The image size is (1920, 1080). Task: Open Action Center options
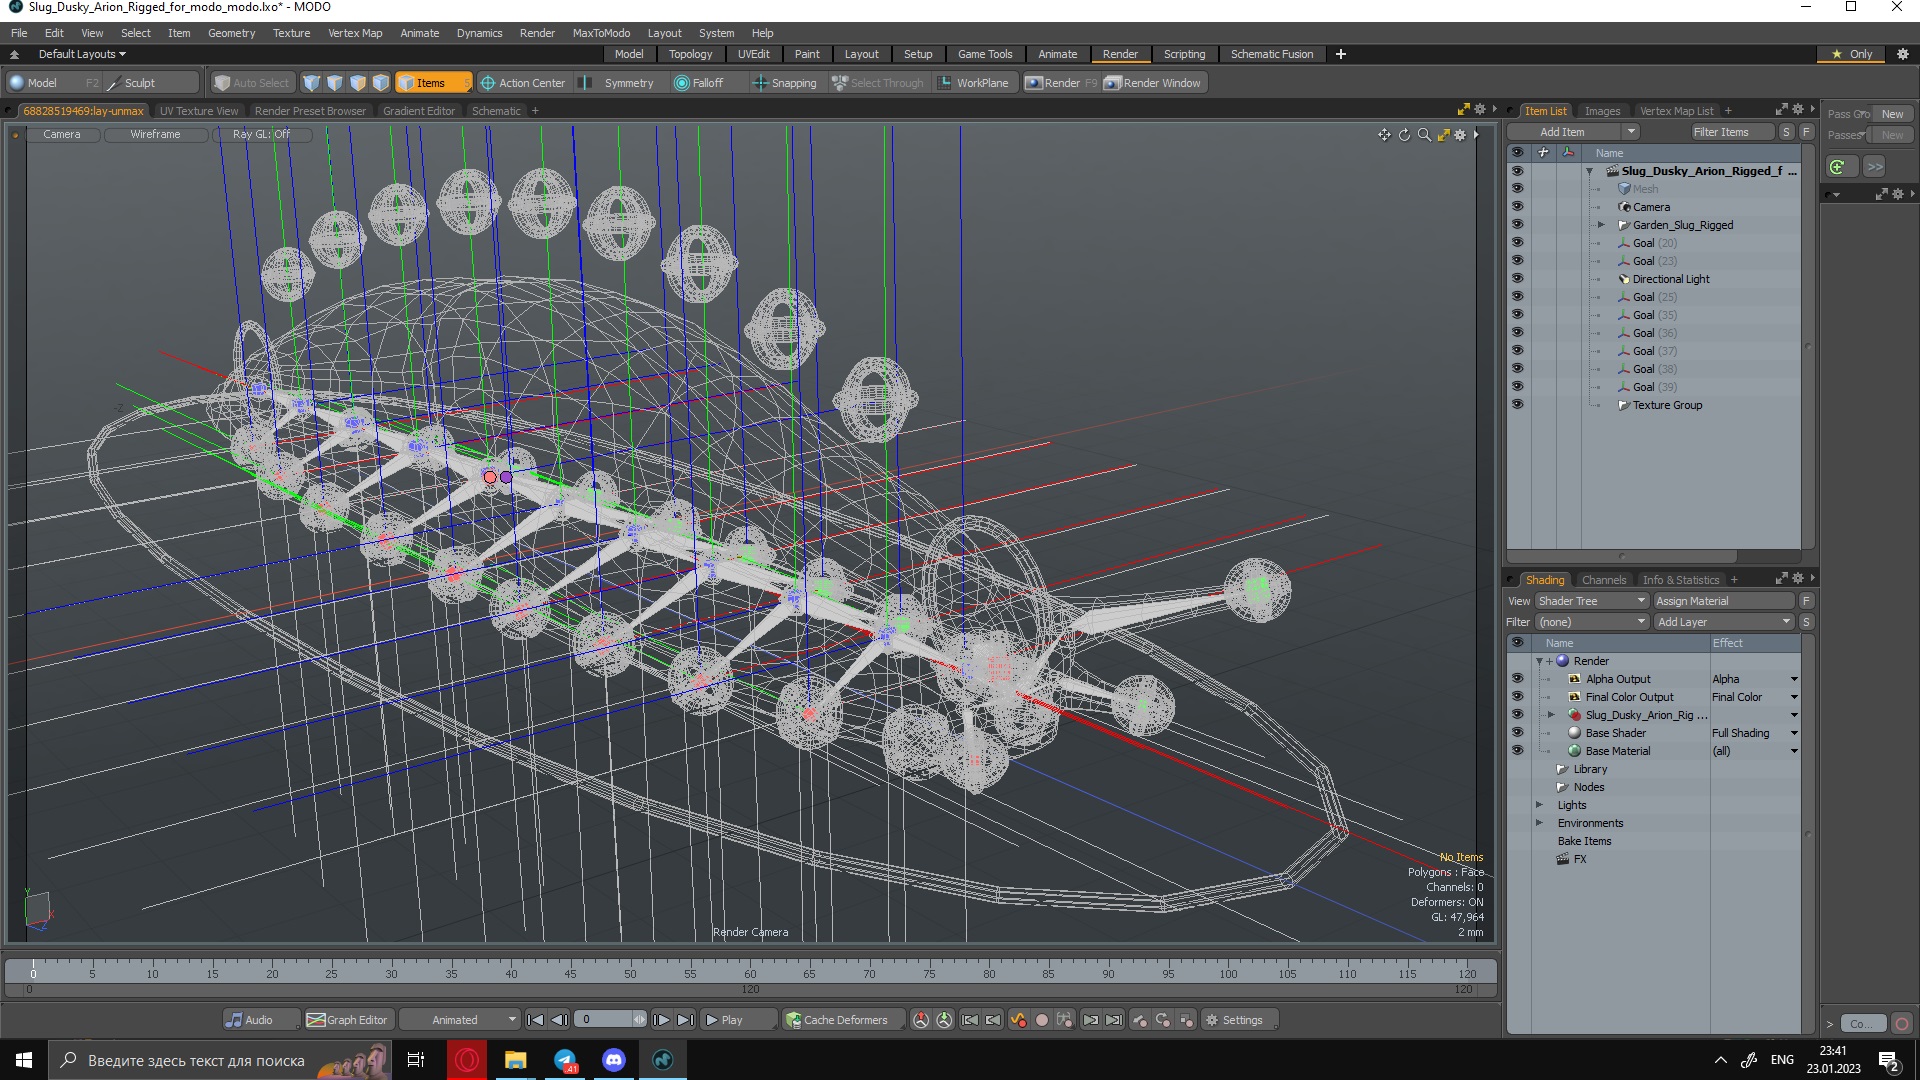[523, 83]
